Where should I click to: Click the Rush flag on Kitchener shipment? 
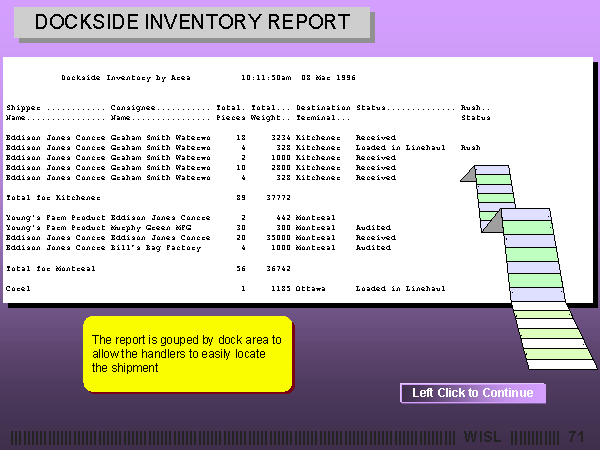click(x=470, y=147)
